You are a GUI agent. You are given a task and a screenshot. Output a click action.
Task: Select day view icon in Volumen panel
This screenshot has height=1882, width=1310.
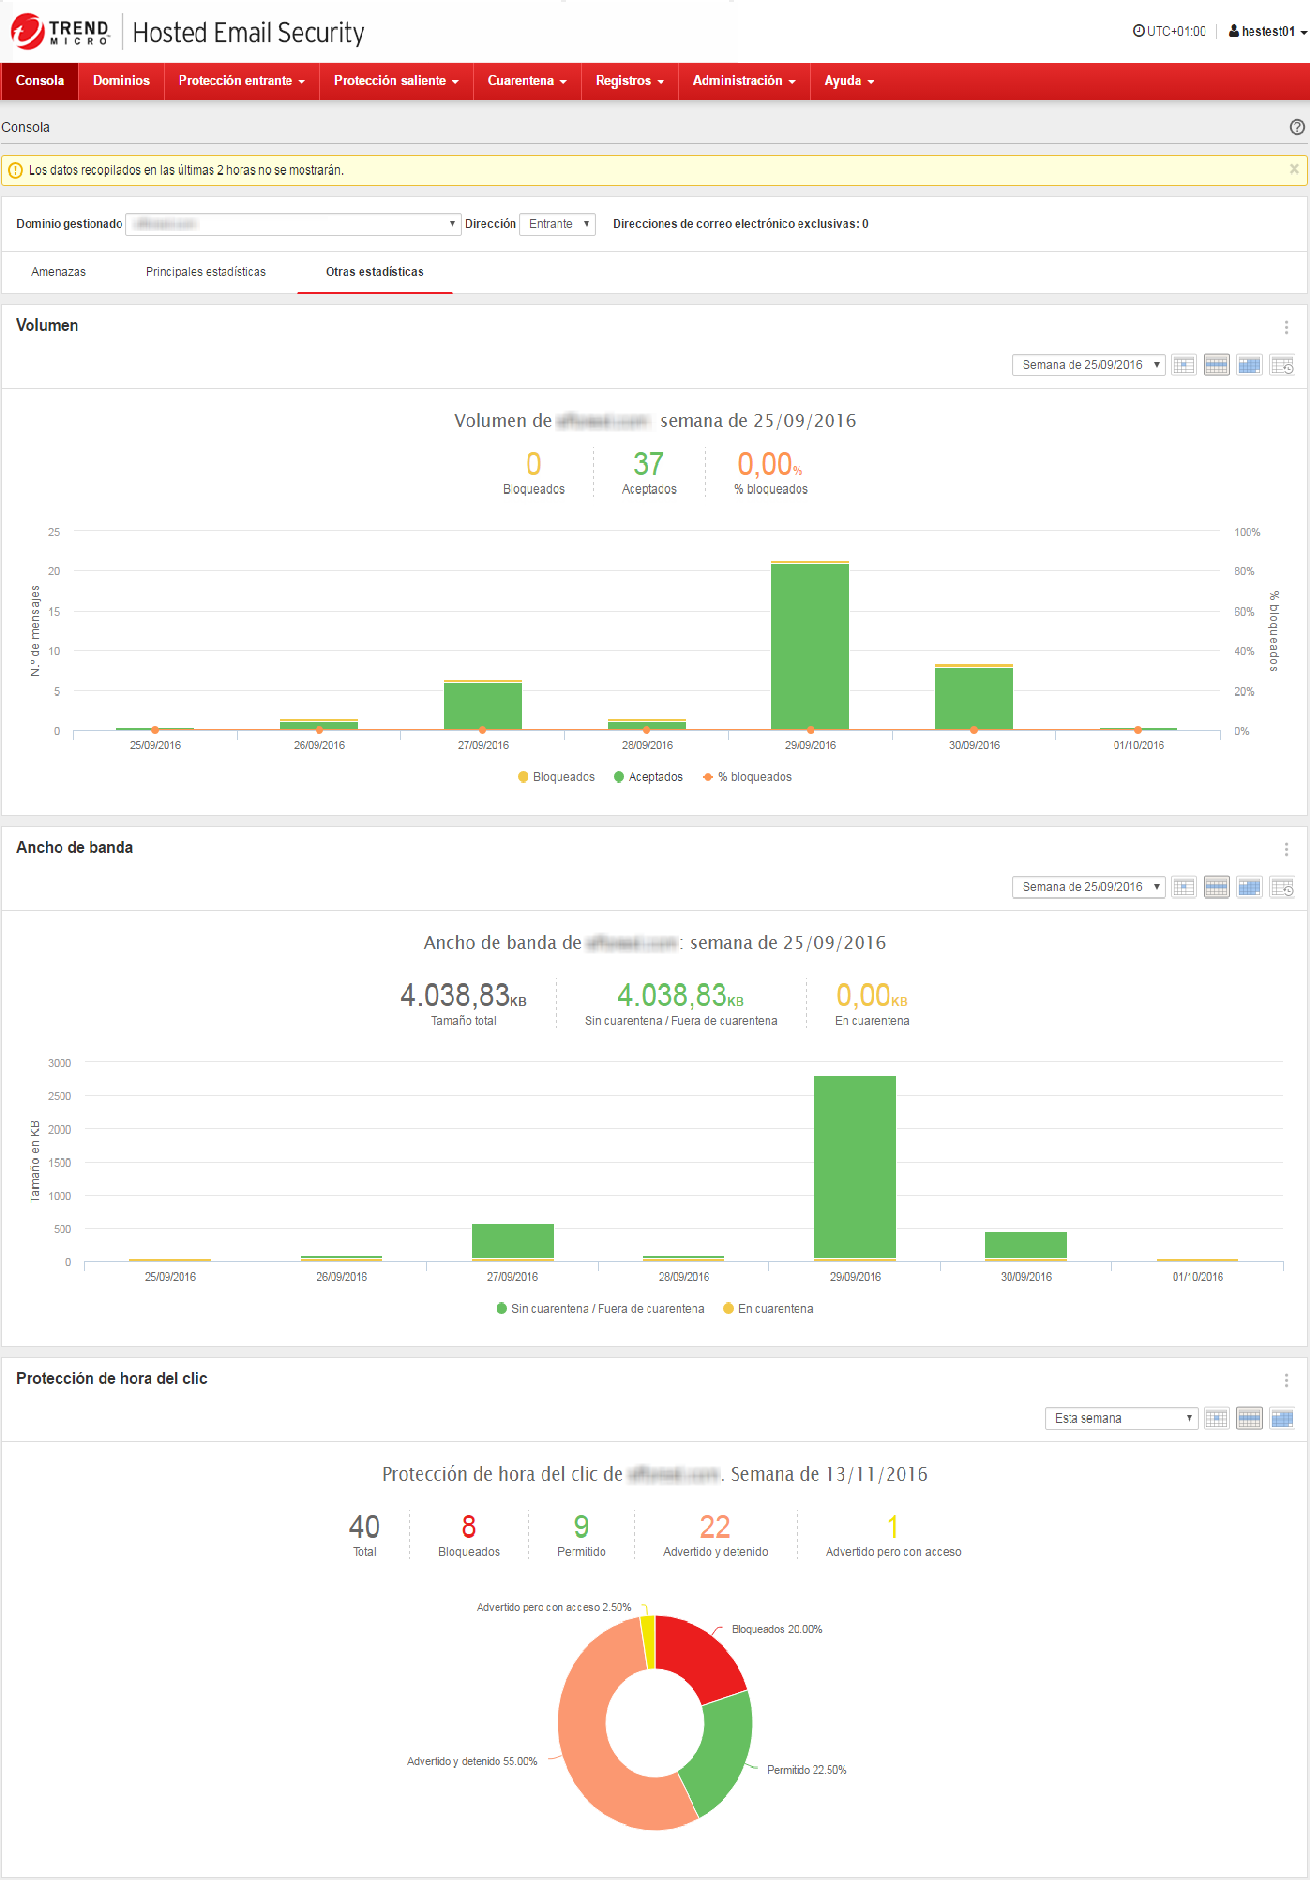[1184, 365]
